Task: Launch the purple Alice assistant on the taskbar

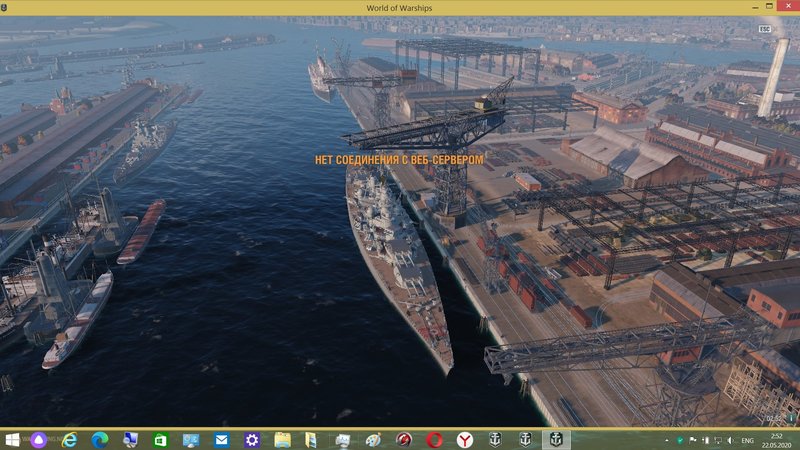Action: click(x=39, y=440)
